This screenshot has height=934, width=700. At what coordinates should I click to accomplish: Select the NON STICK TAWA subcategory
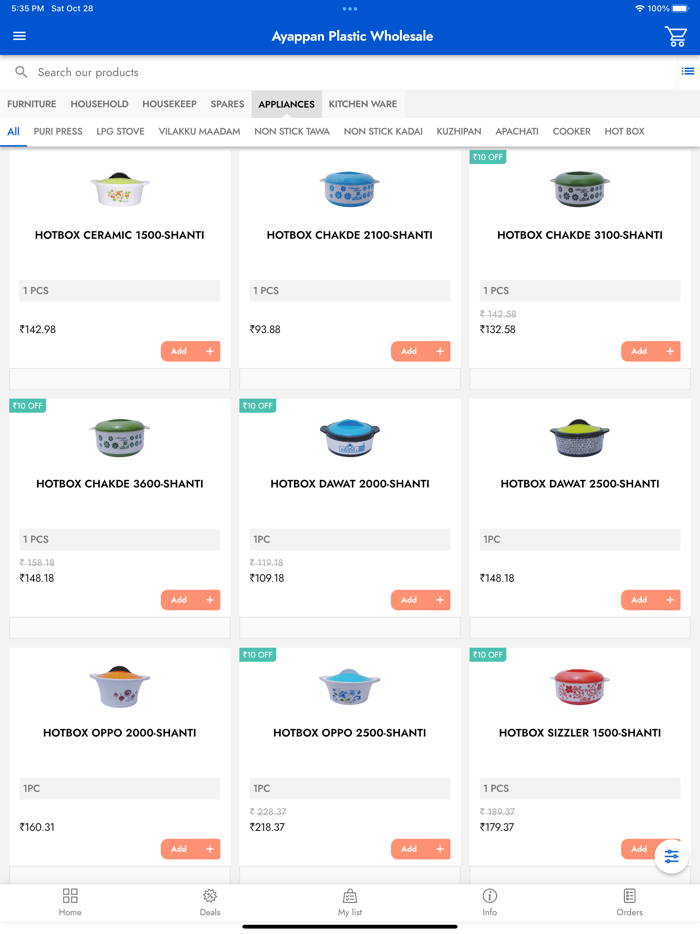coord(292,131)
